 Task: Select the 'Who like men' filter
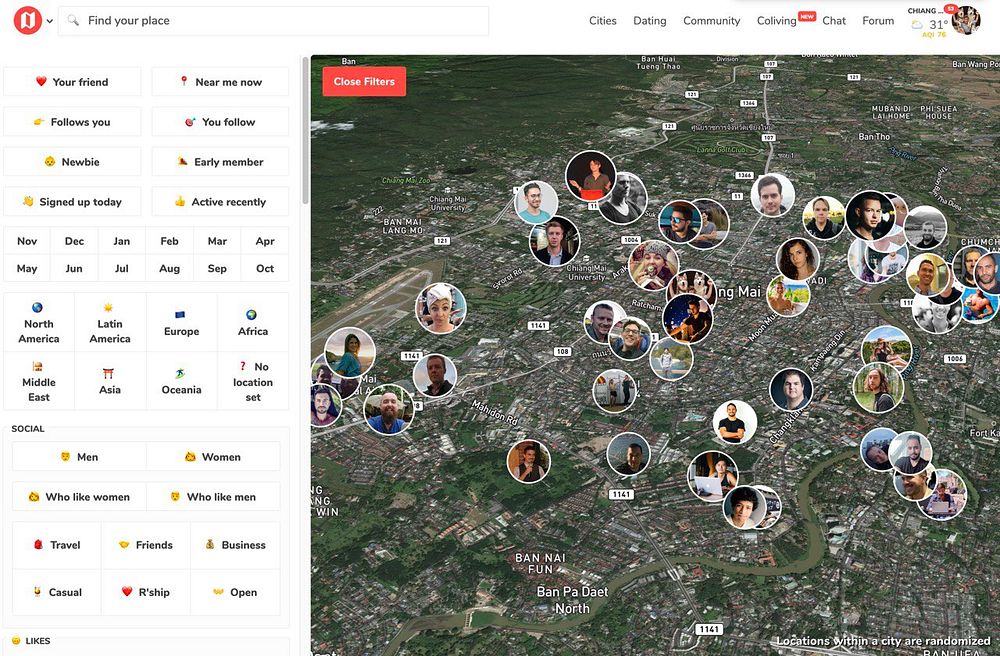(x=213, y=497)
